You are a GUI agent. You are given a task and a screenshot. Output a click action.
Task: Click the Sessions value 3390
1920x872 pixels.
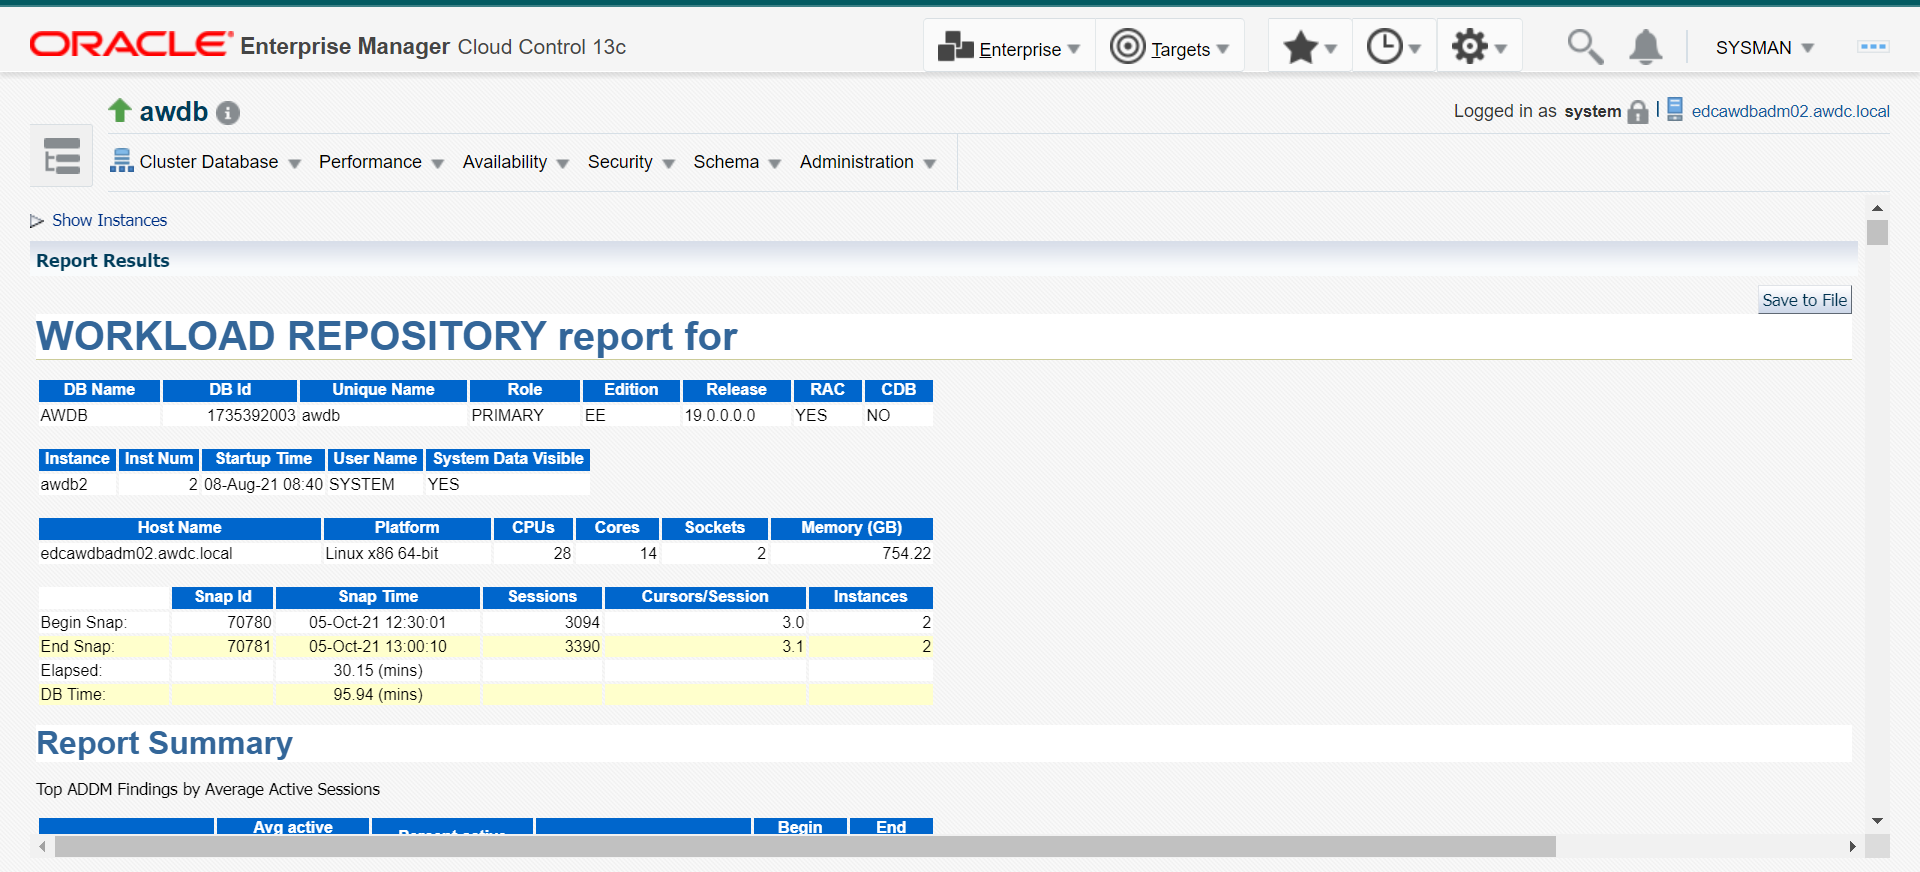coord(582,646)
